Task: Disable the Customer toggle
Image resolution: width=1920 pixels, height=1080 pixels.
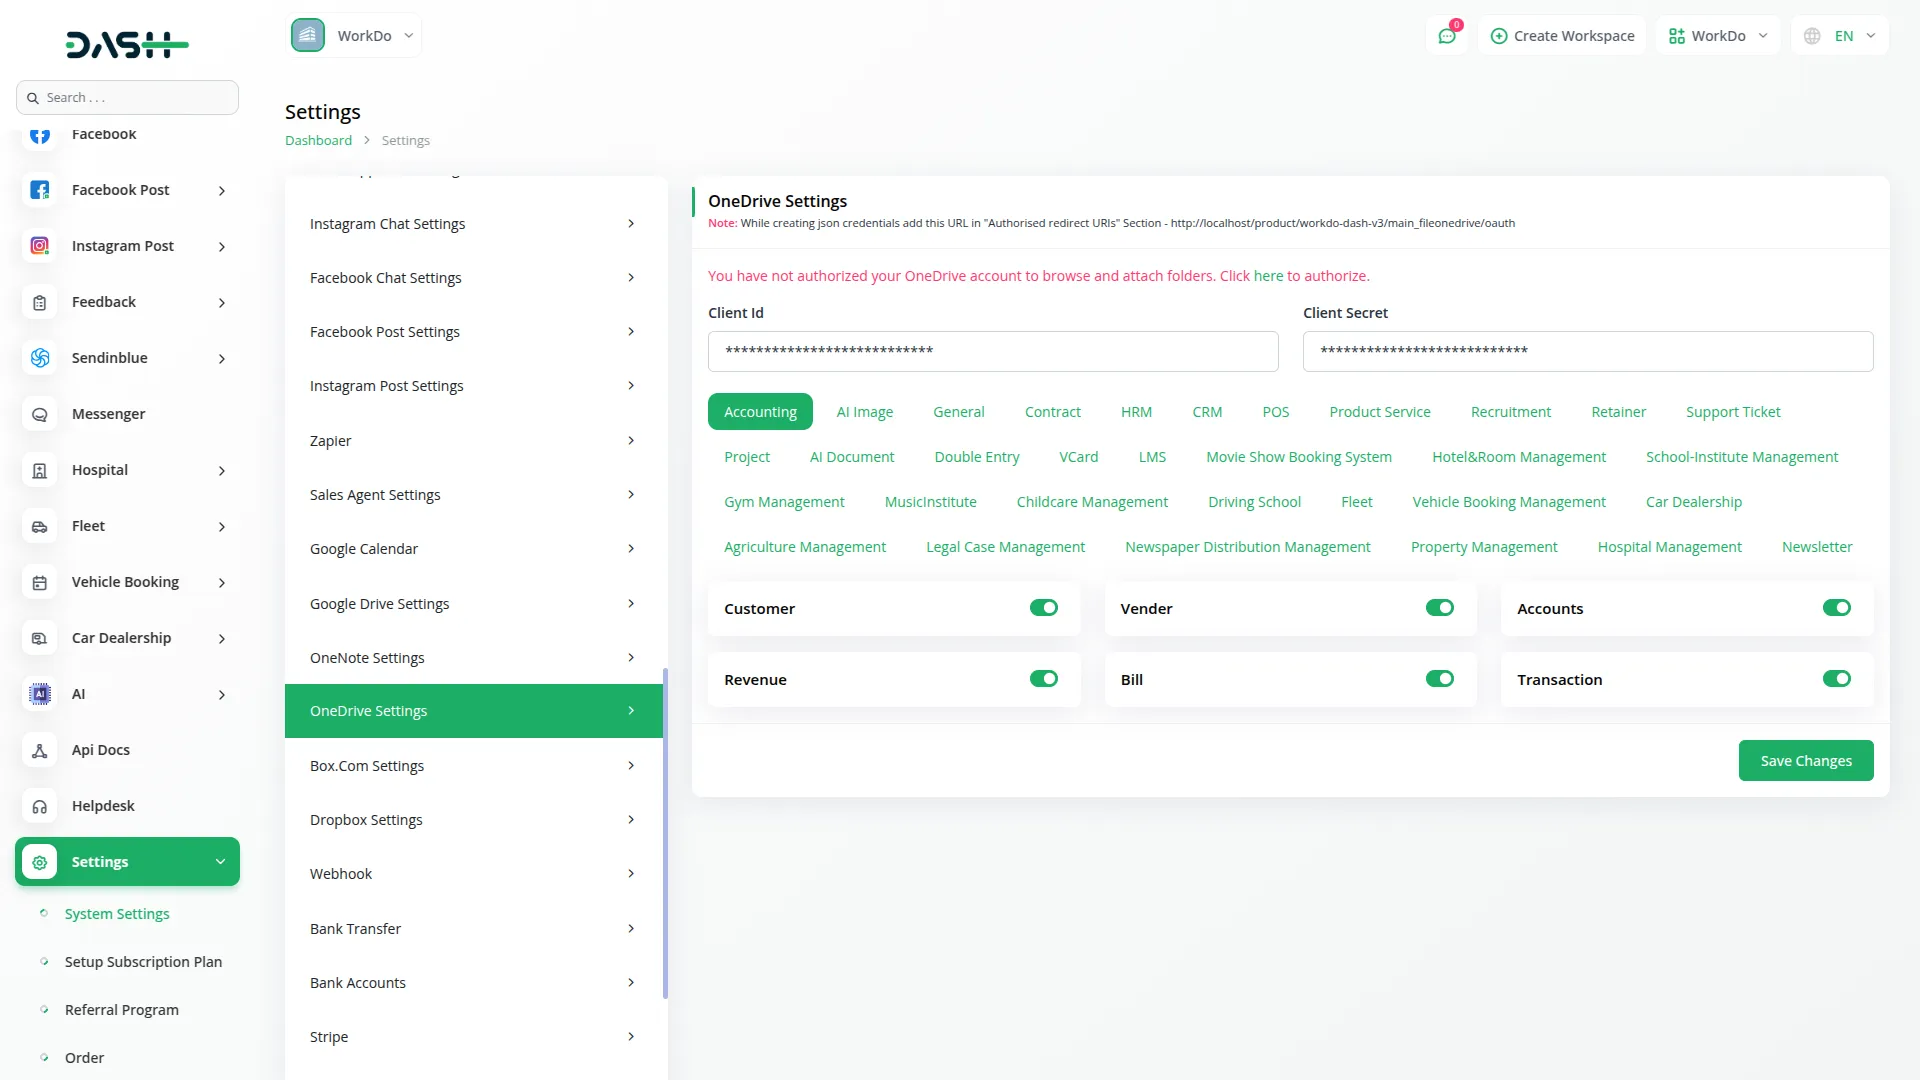Action: (1043, 607)
